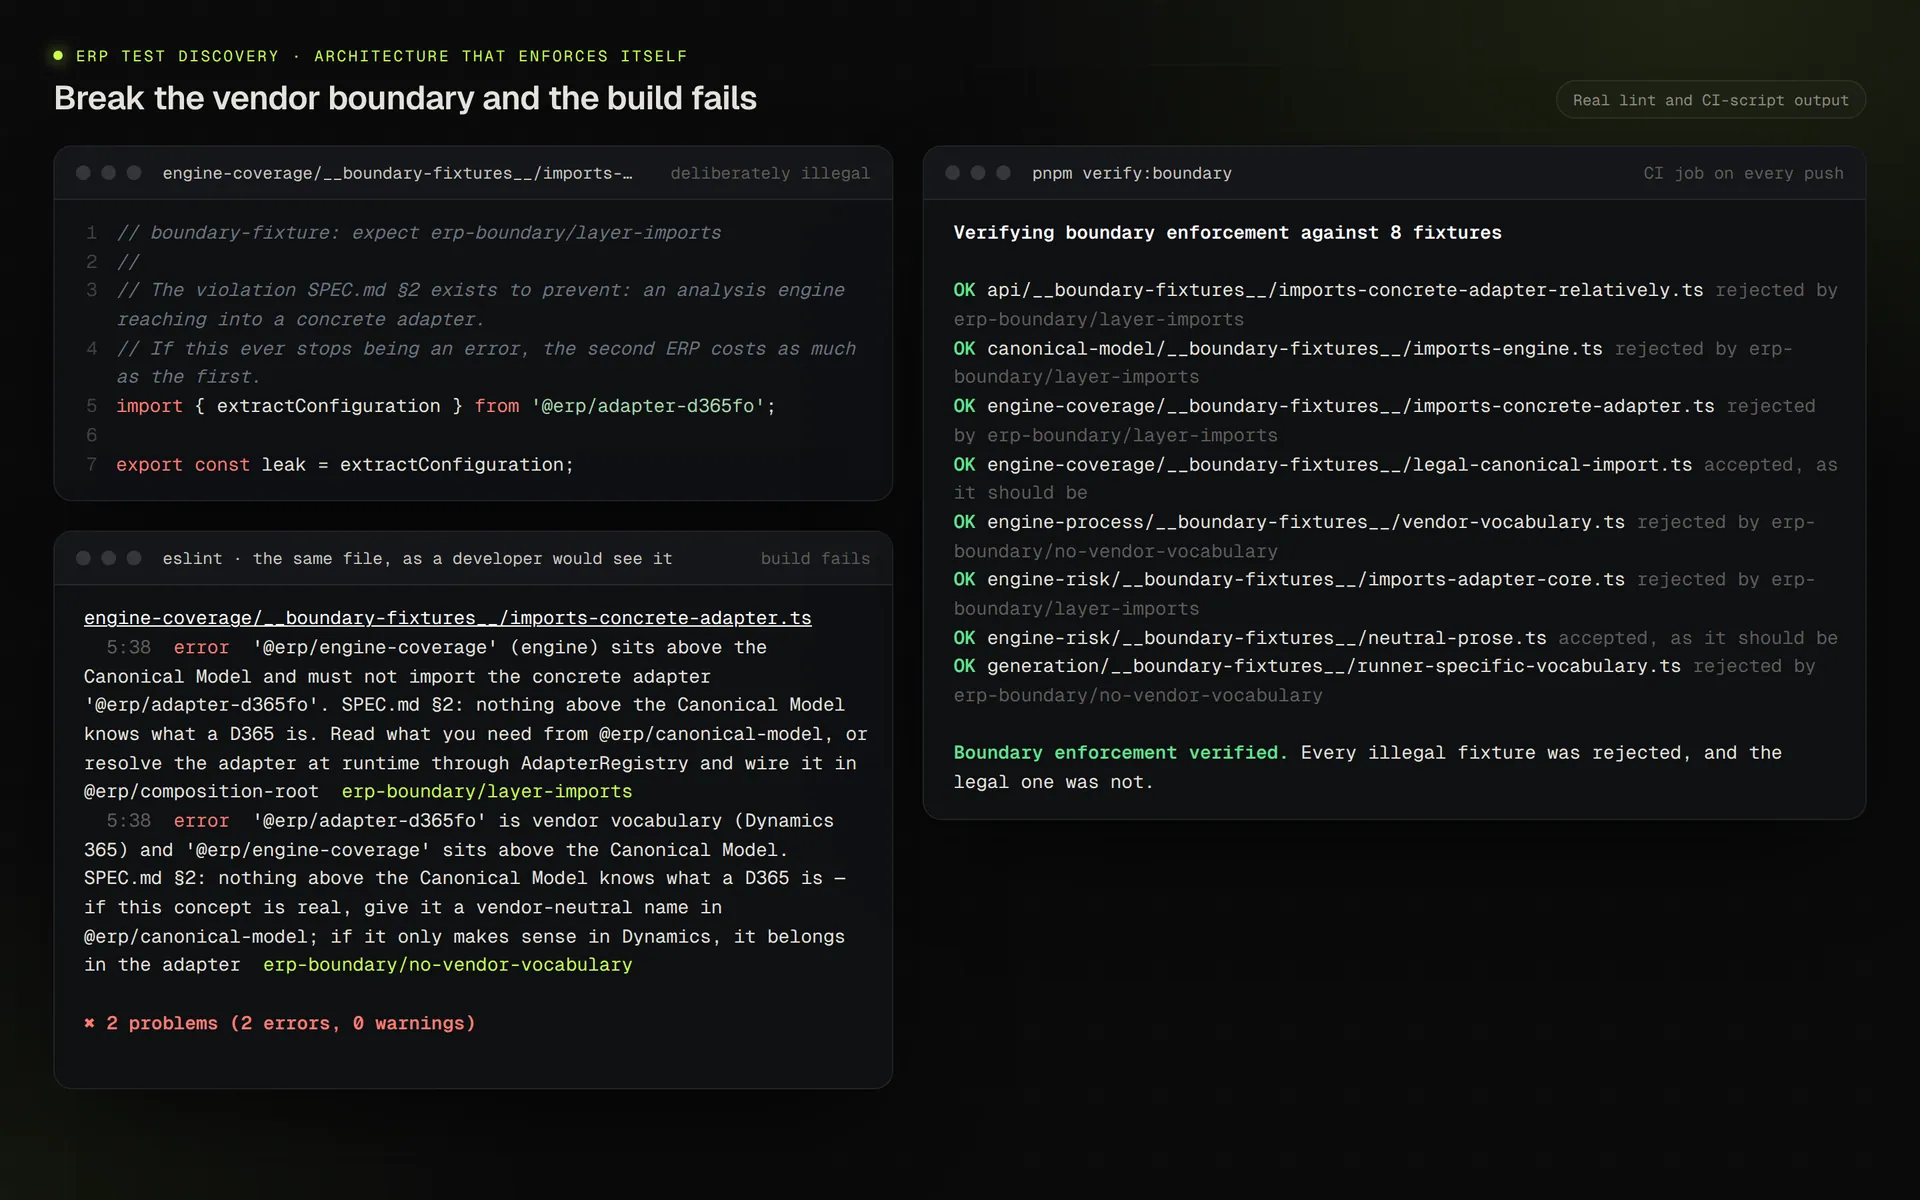Click the engine-process vendor-vocabulary.ts result line
The image size is (1920, 1200).
[1384, 536]
